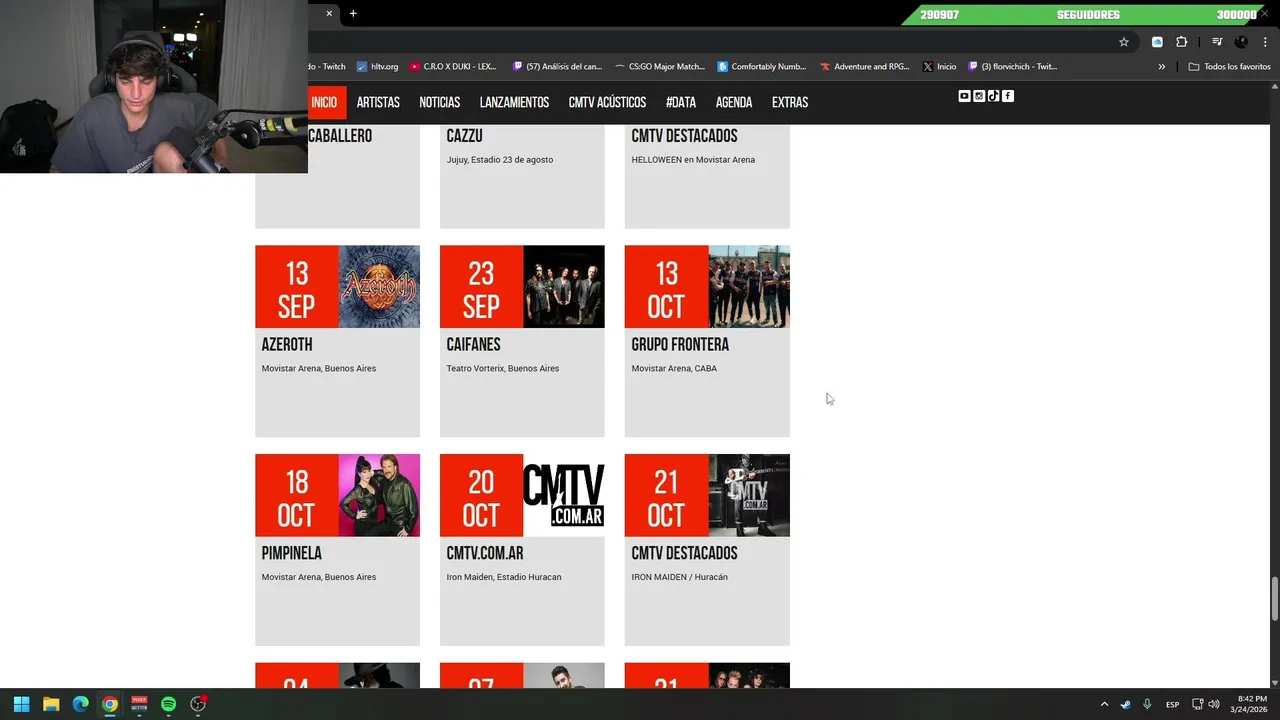
Task: Open the X Inicio bookmark
Action: (939, 67)
